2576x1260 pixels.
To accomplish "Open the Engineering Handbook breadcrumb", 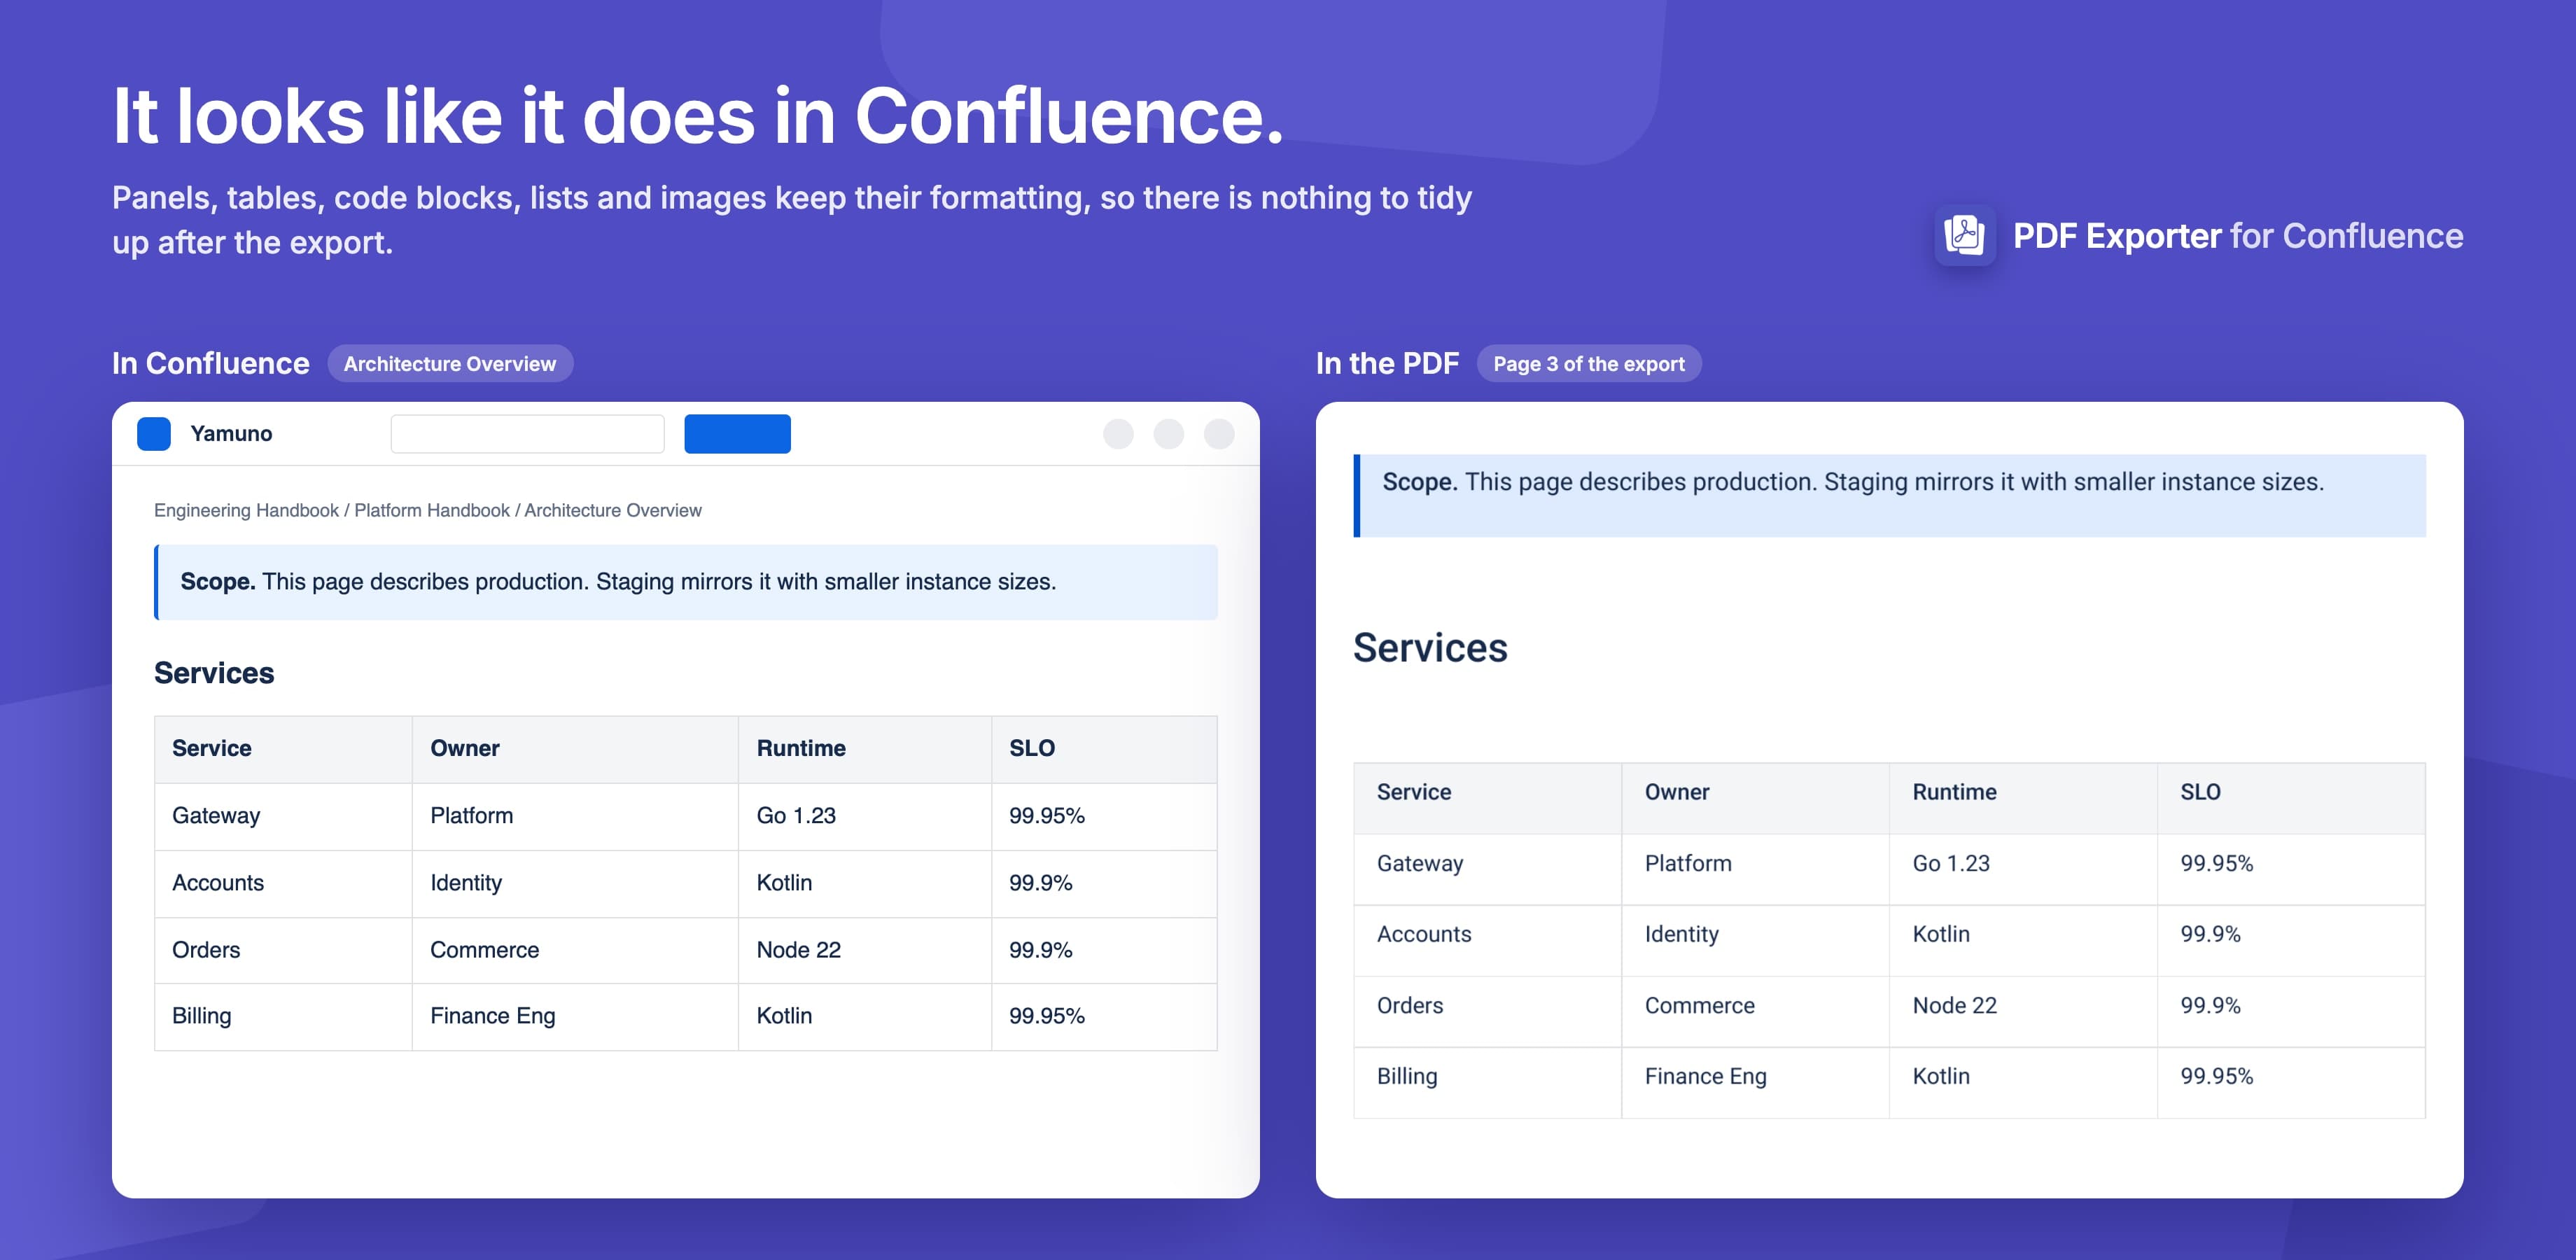I will pos(246,510).
